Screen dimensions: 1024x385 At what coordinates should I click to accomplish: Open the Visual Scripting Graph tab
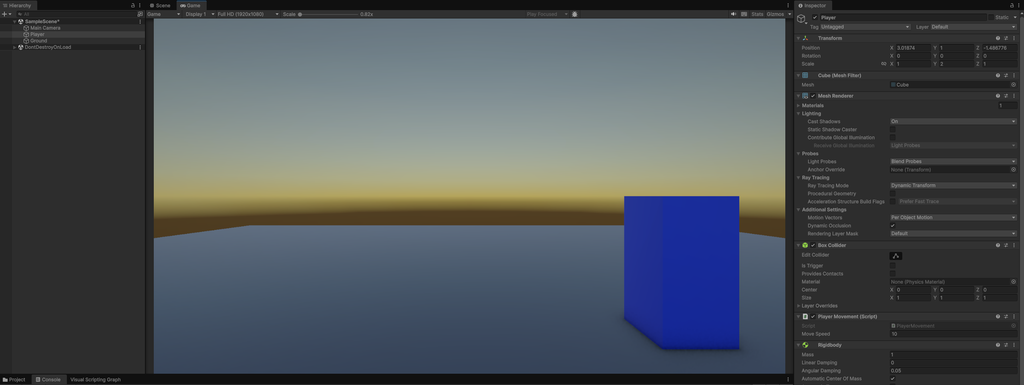(95, 379)
